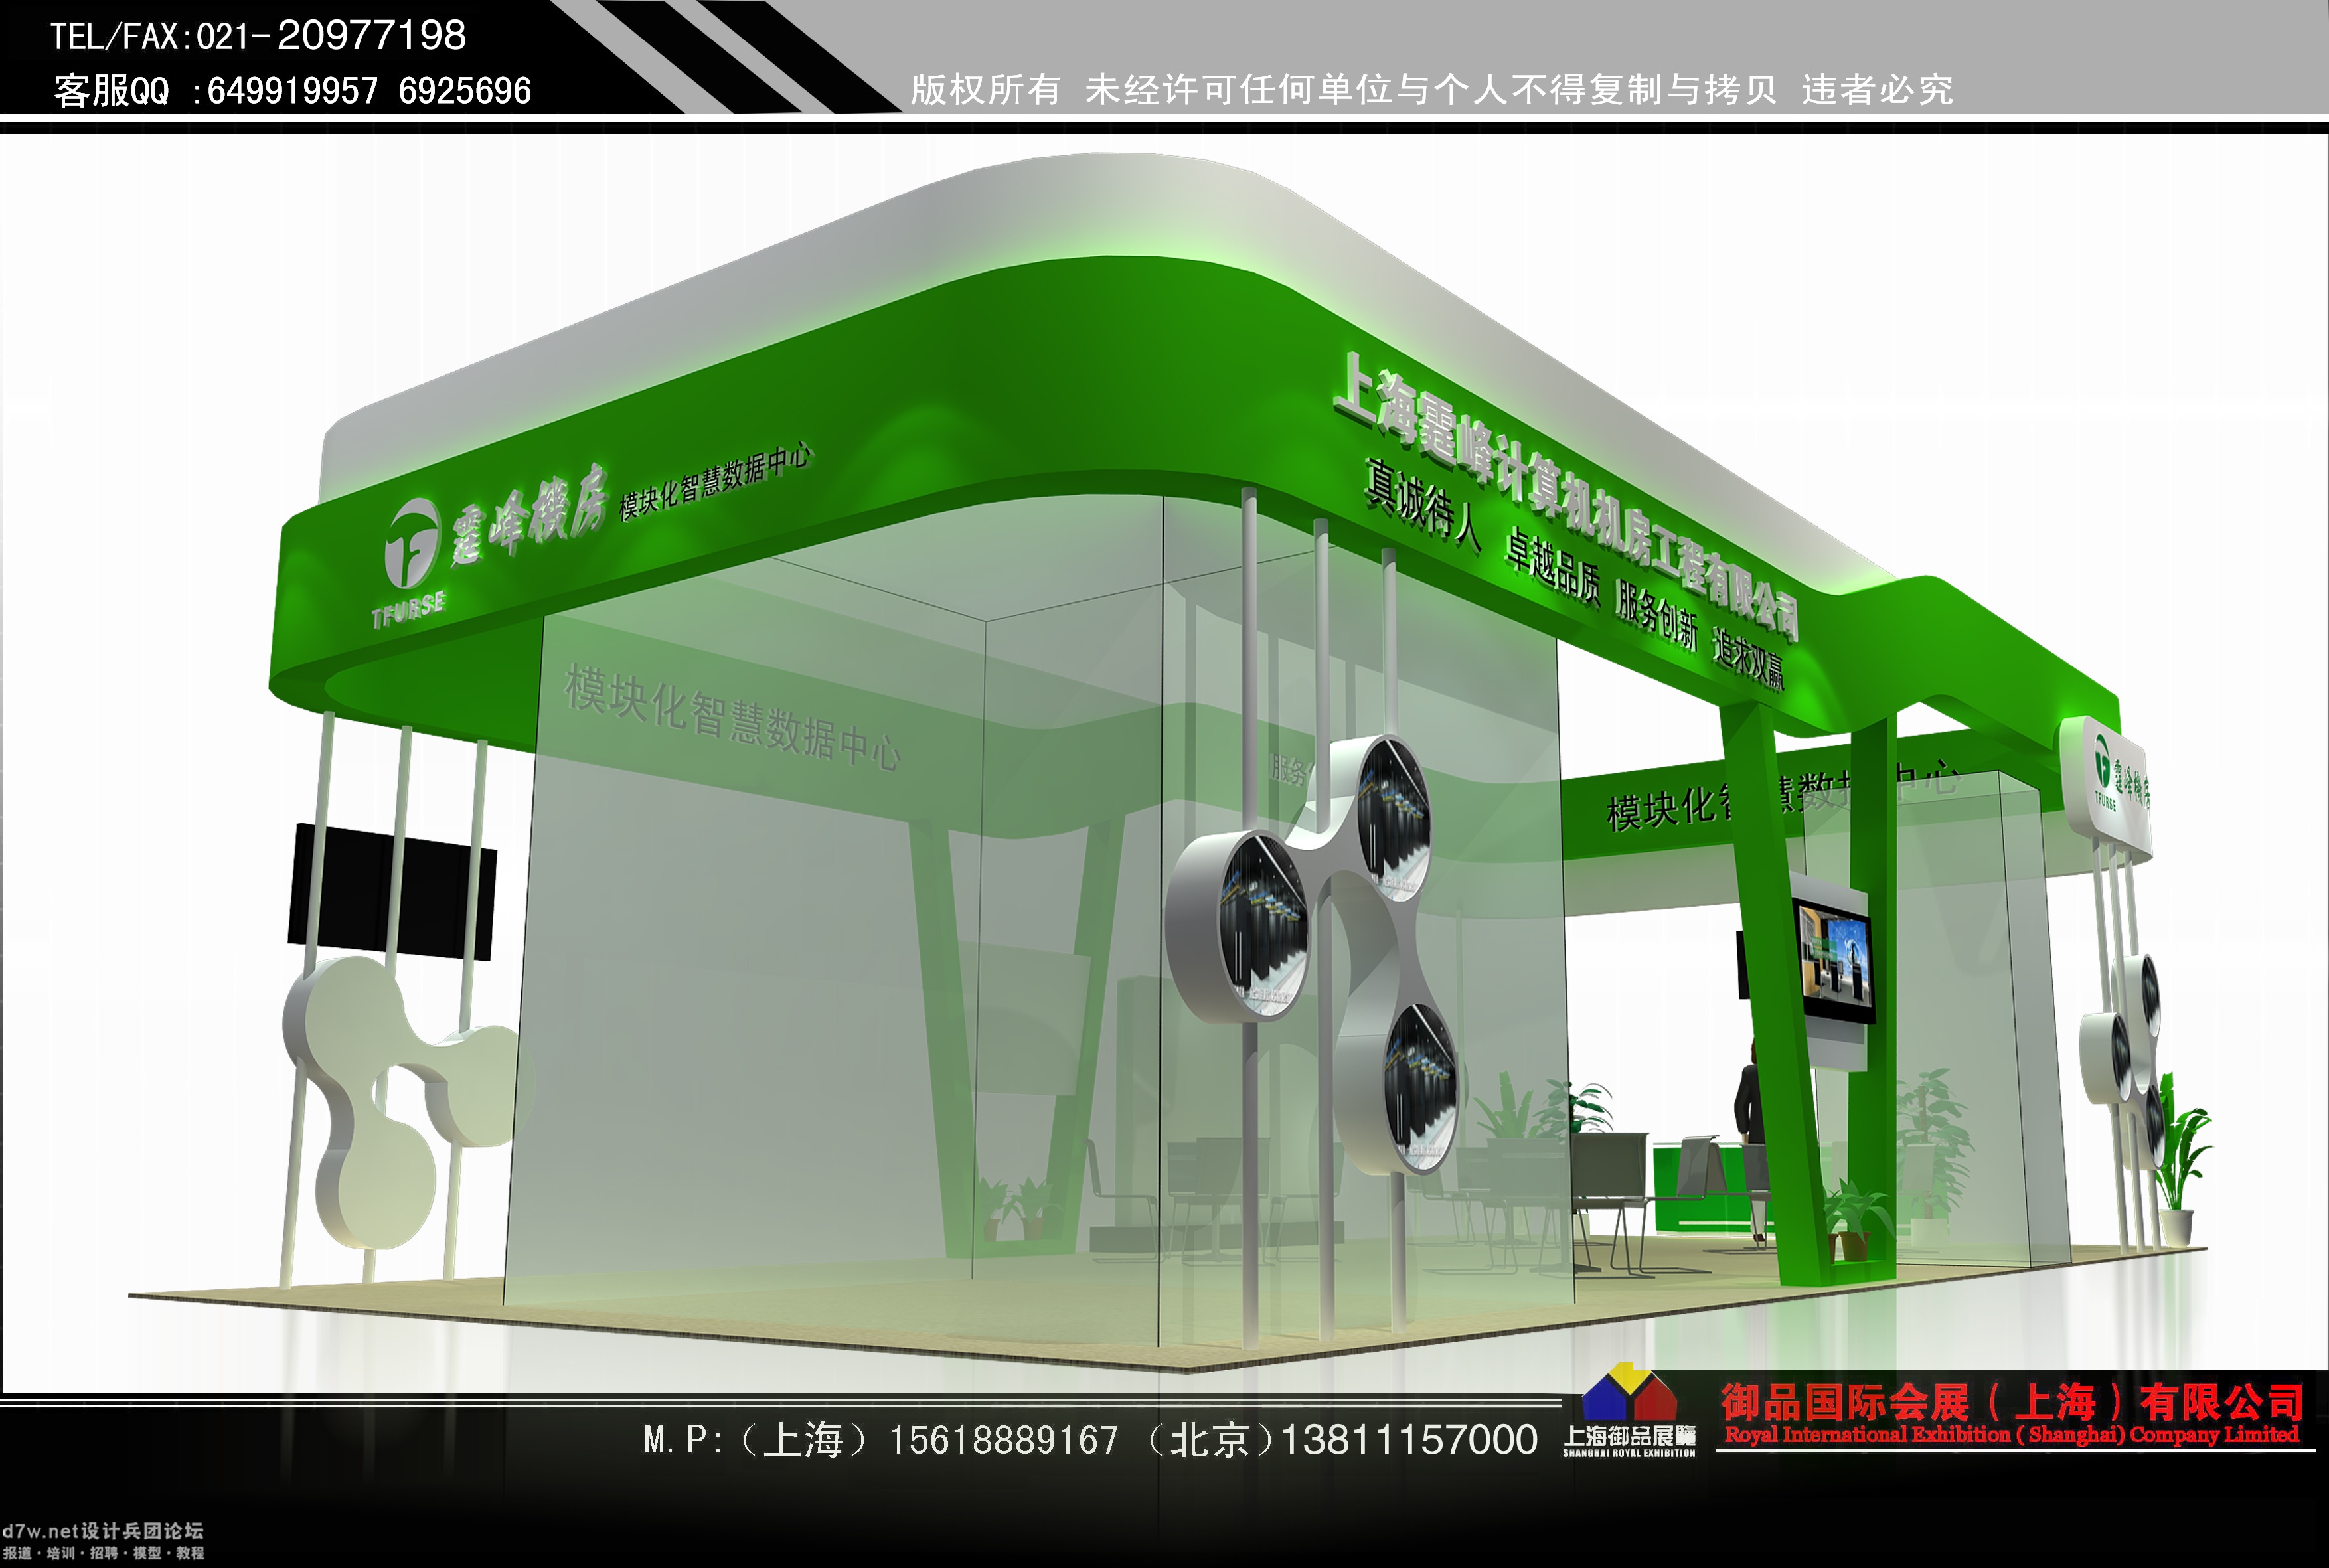Viewport: 2329px width, 1568px height.
Task: Click the Shanghai mobile number 15618889167
Action: click(1003, 1440)
